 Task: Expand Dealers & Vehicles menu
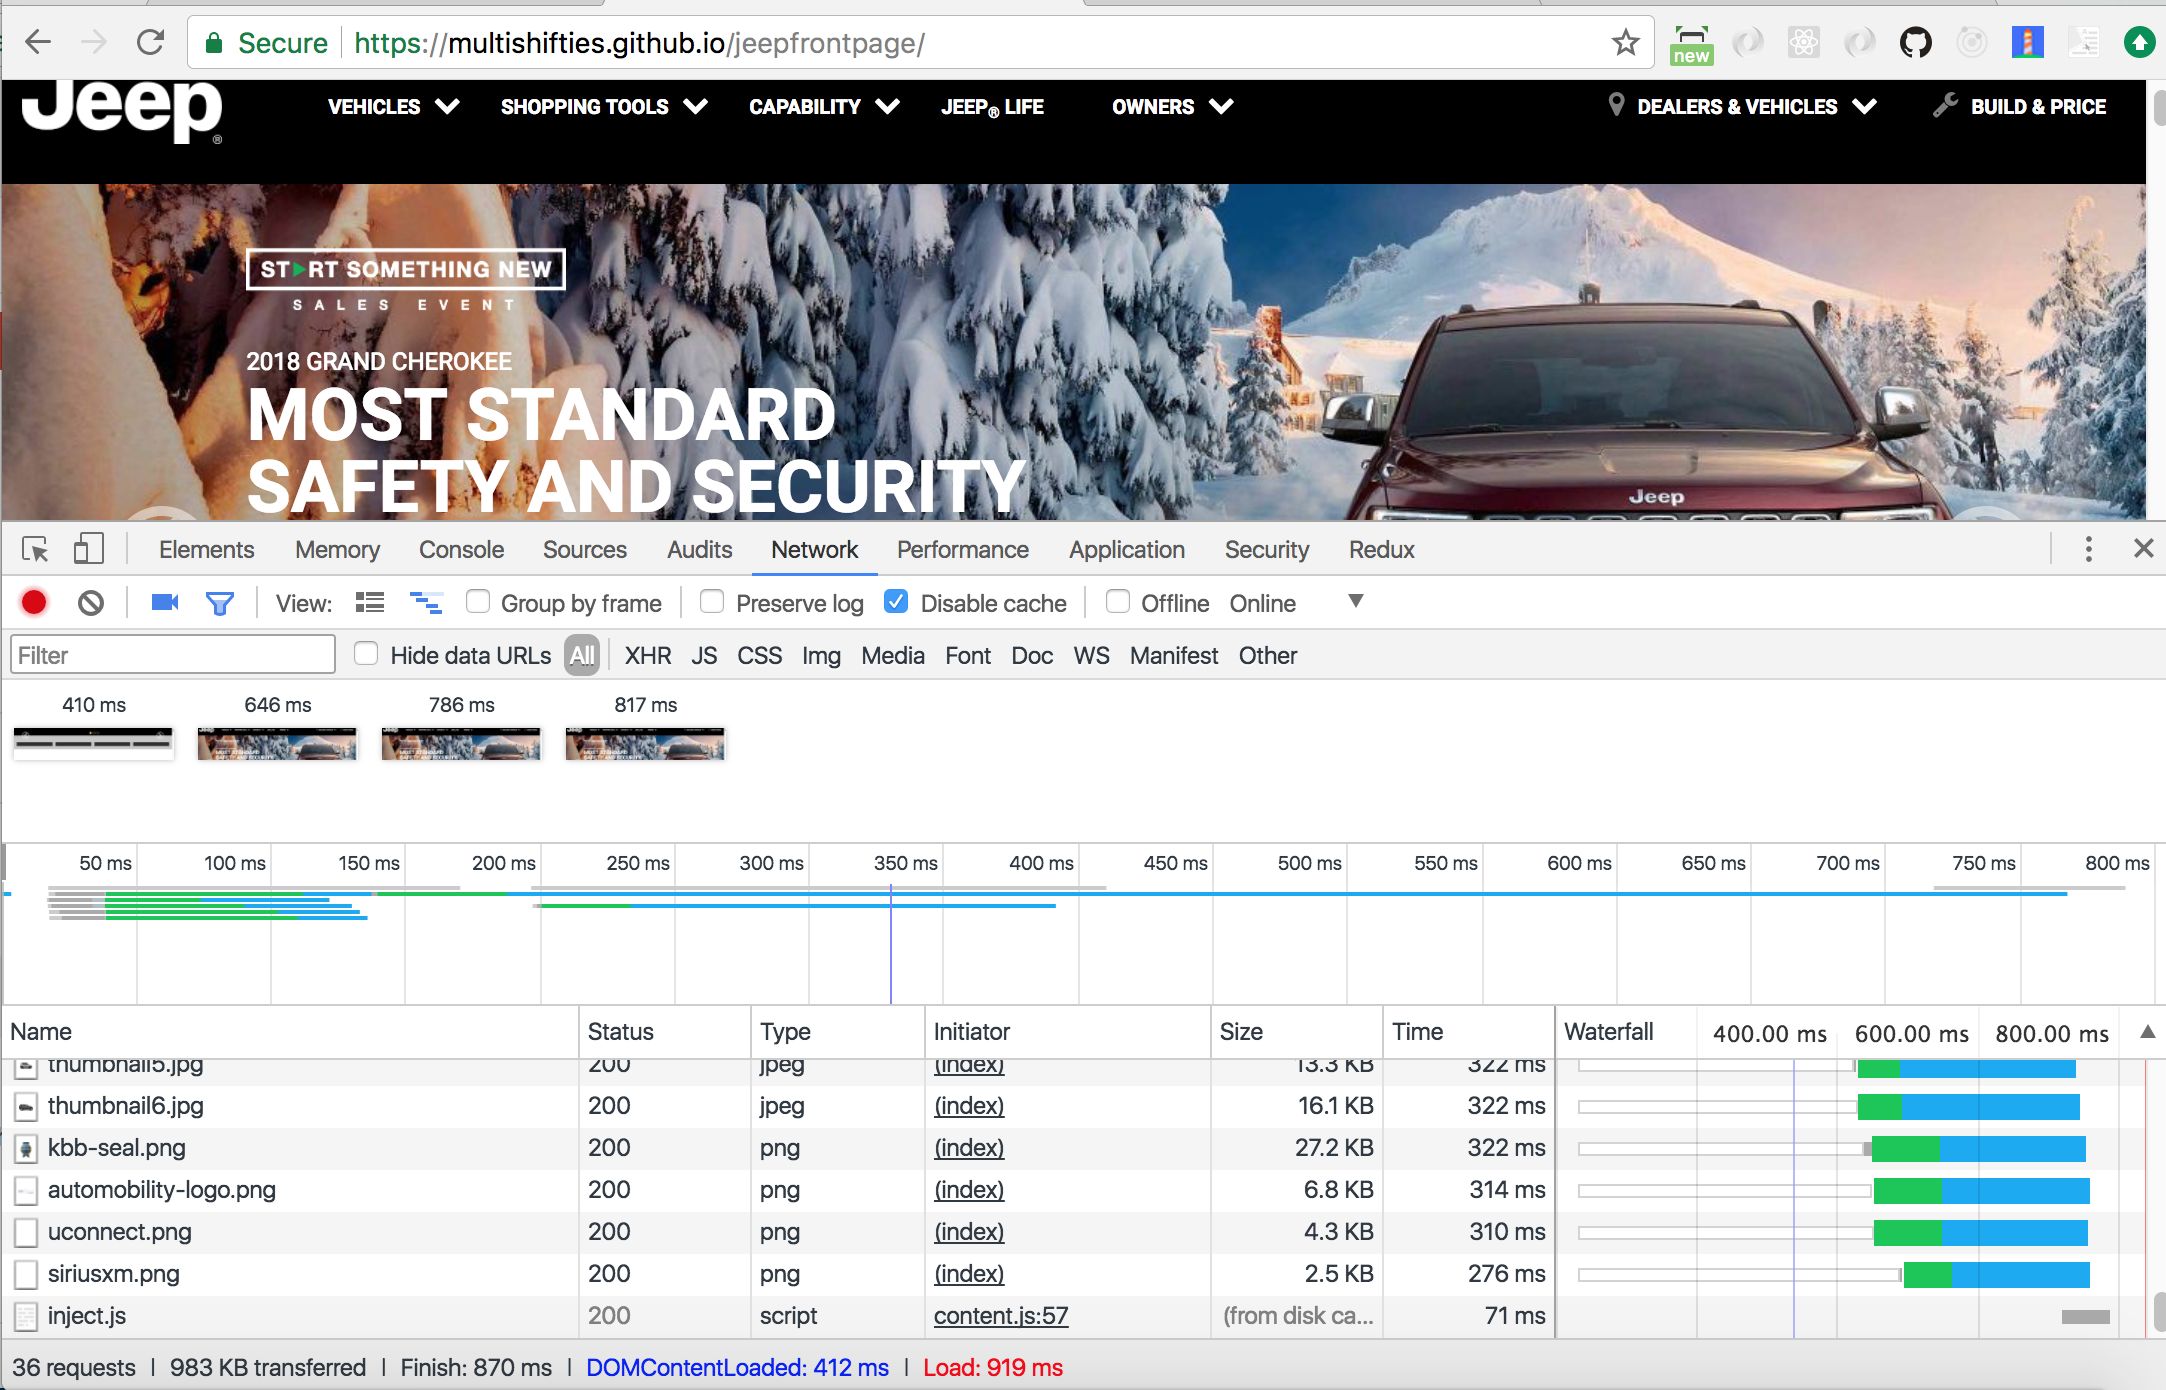[x=1755, y=106]
